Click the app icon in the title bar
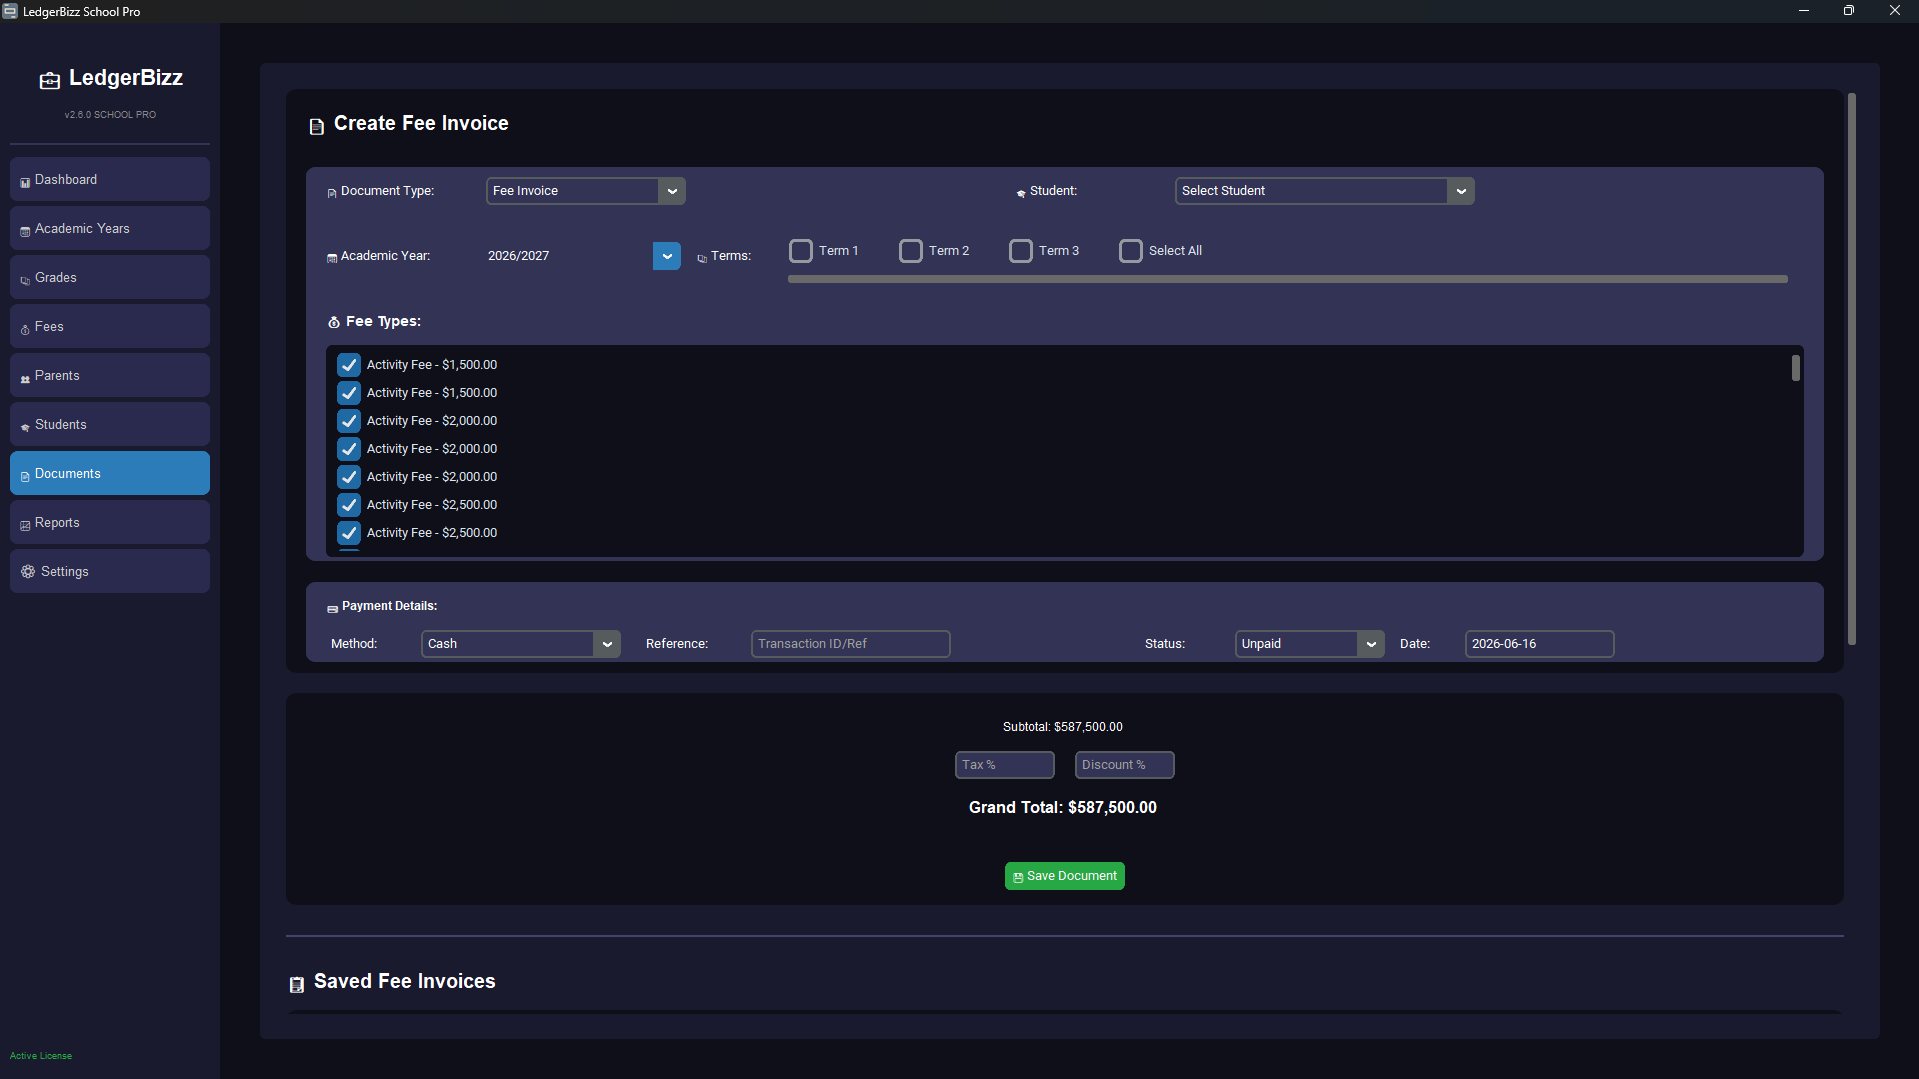Screen dimensions: 1919x1079 10,11
